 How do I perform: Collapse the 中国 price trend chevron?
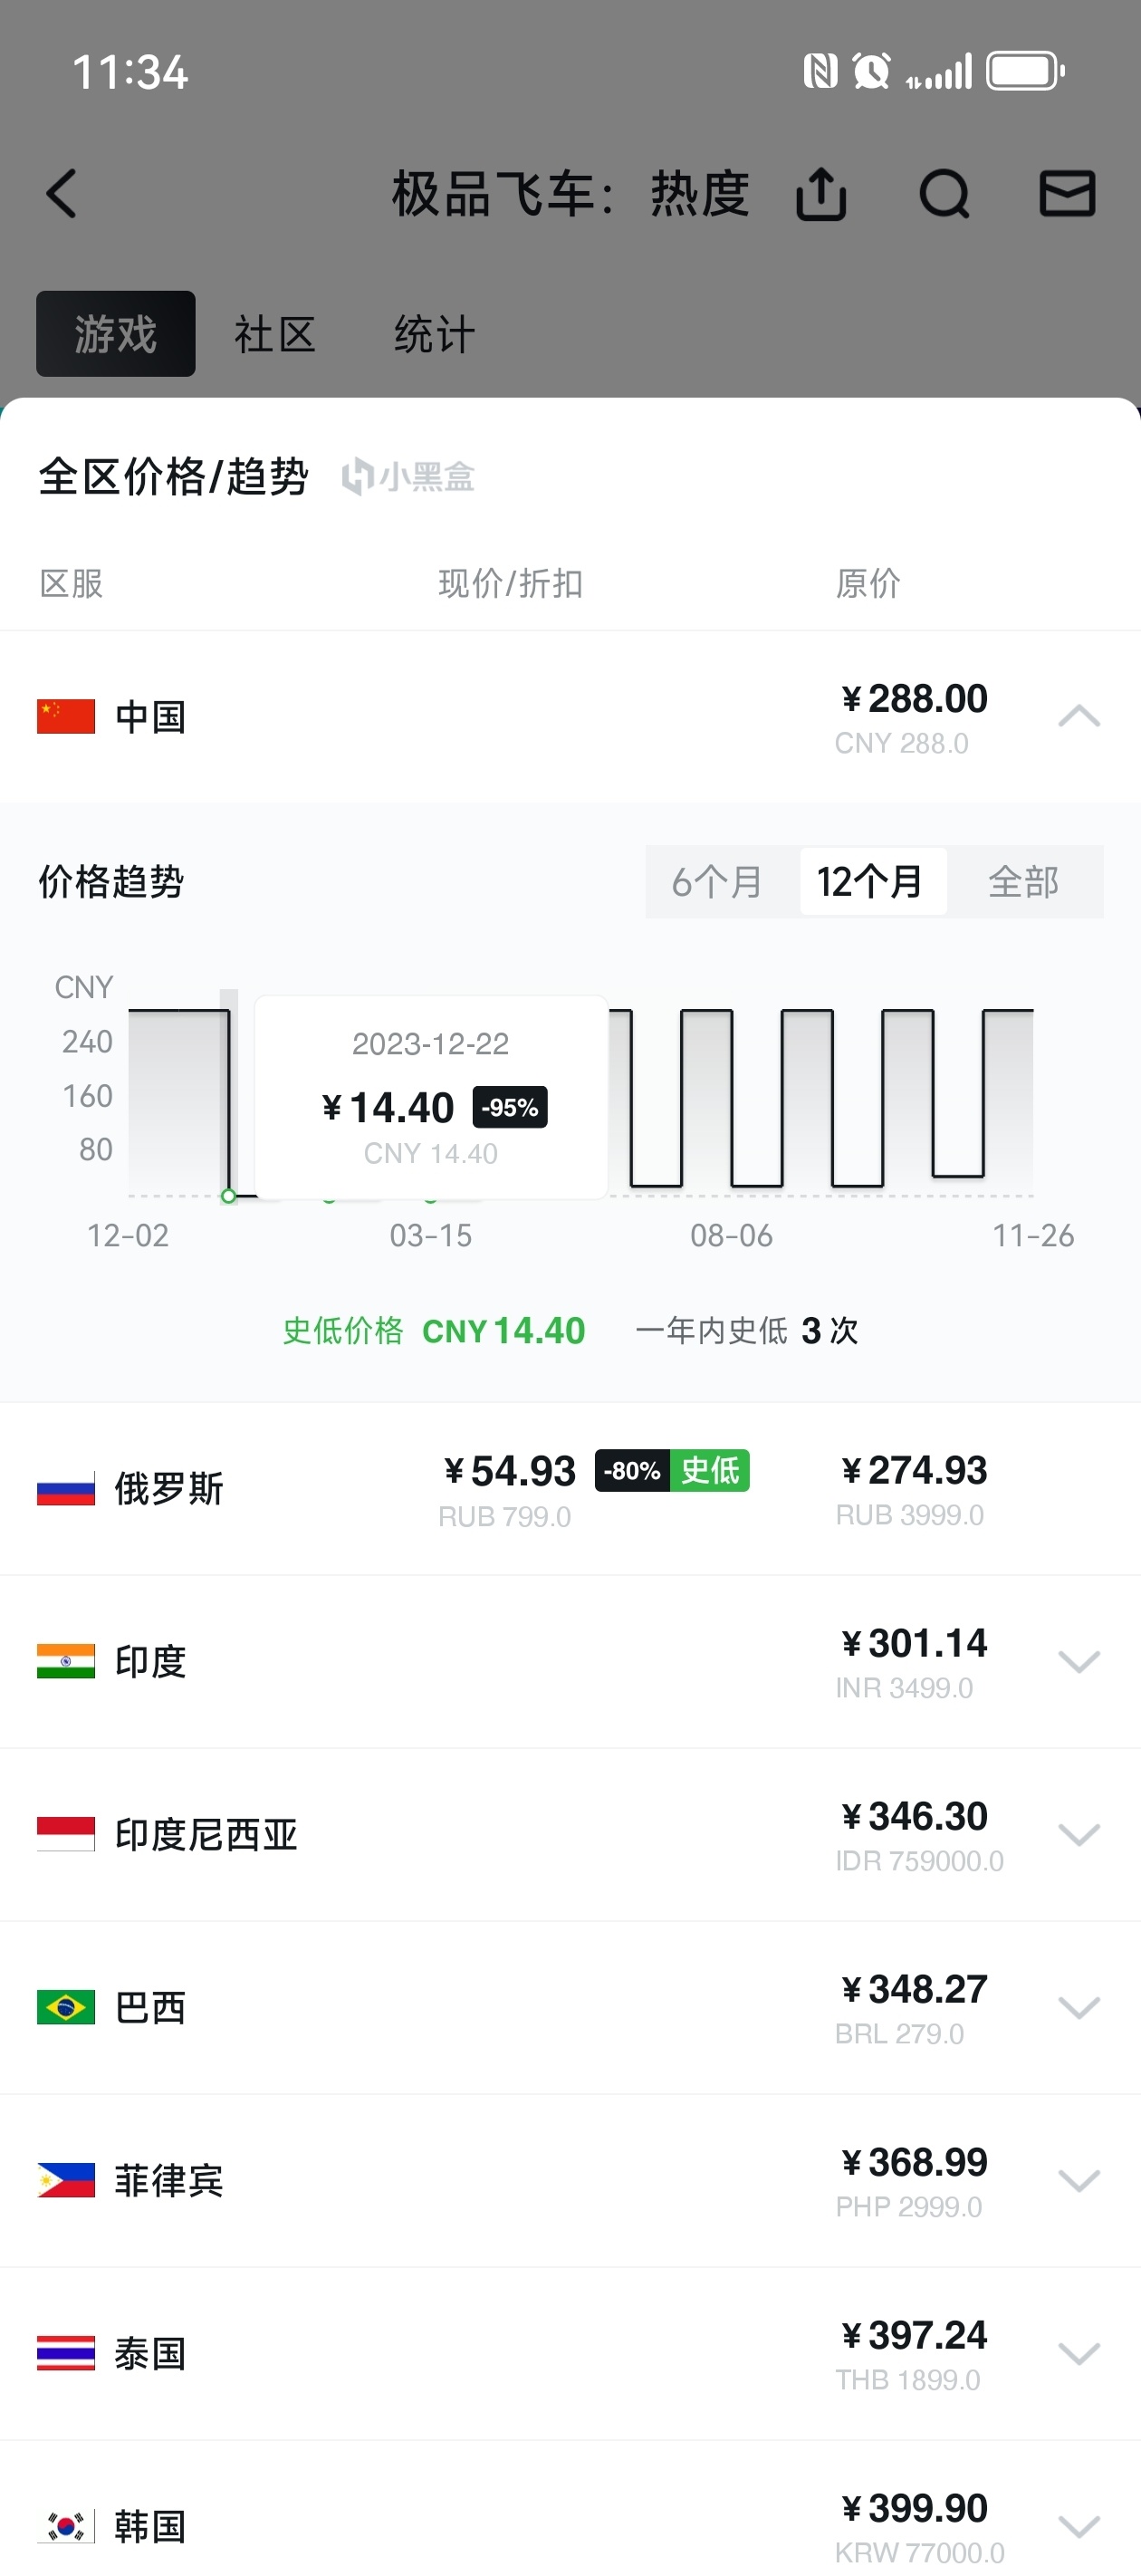point(1079,716)
